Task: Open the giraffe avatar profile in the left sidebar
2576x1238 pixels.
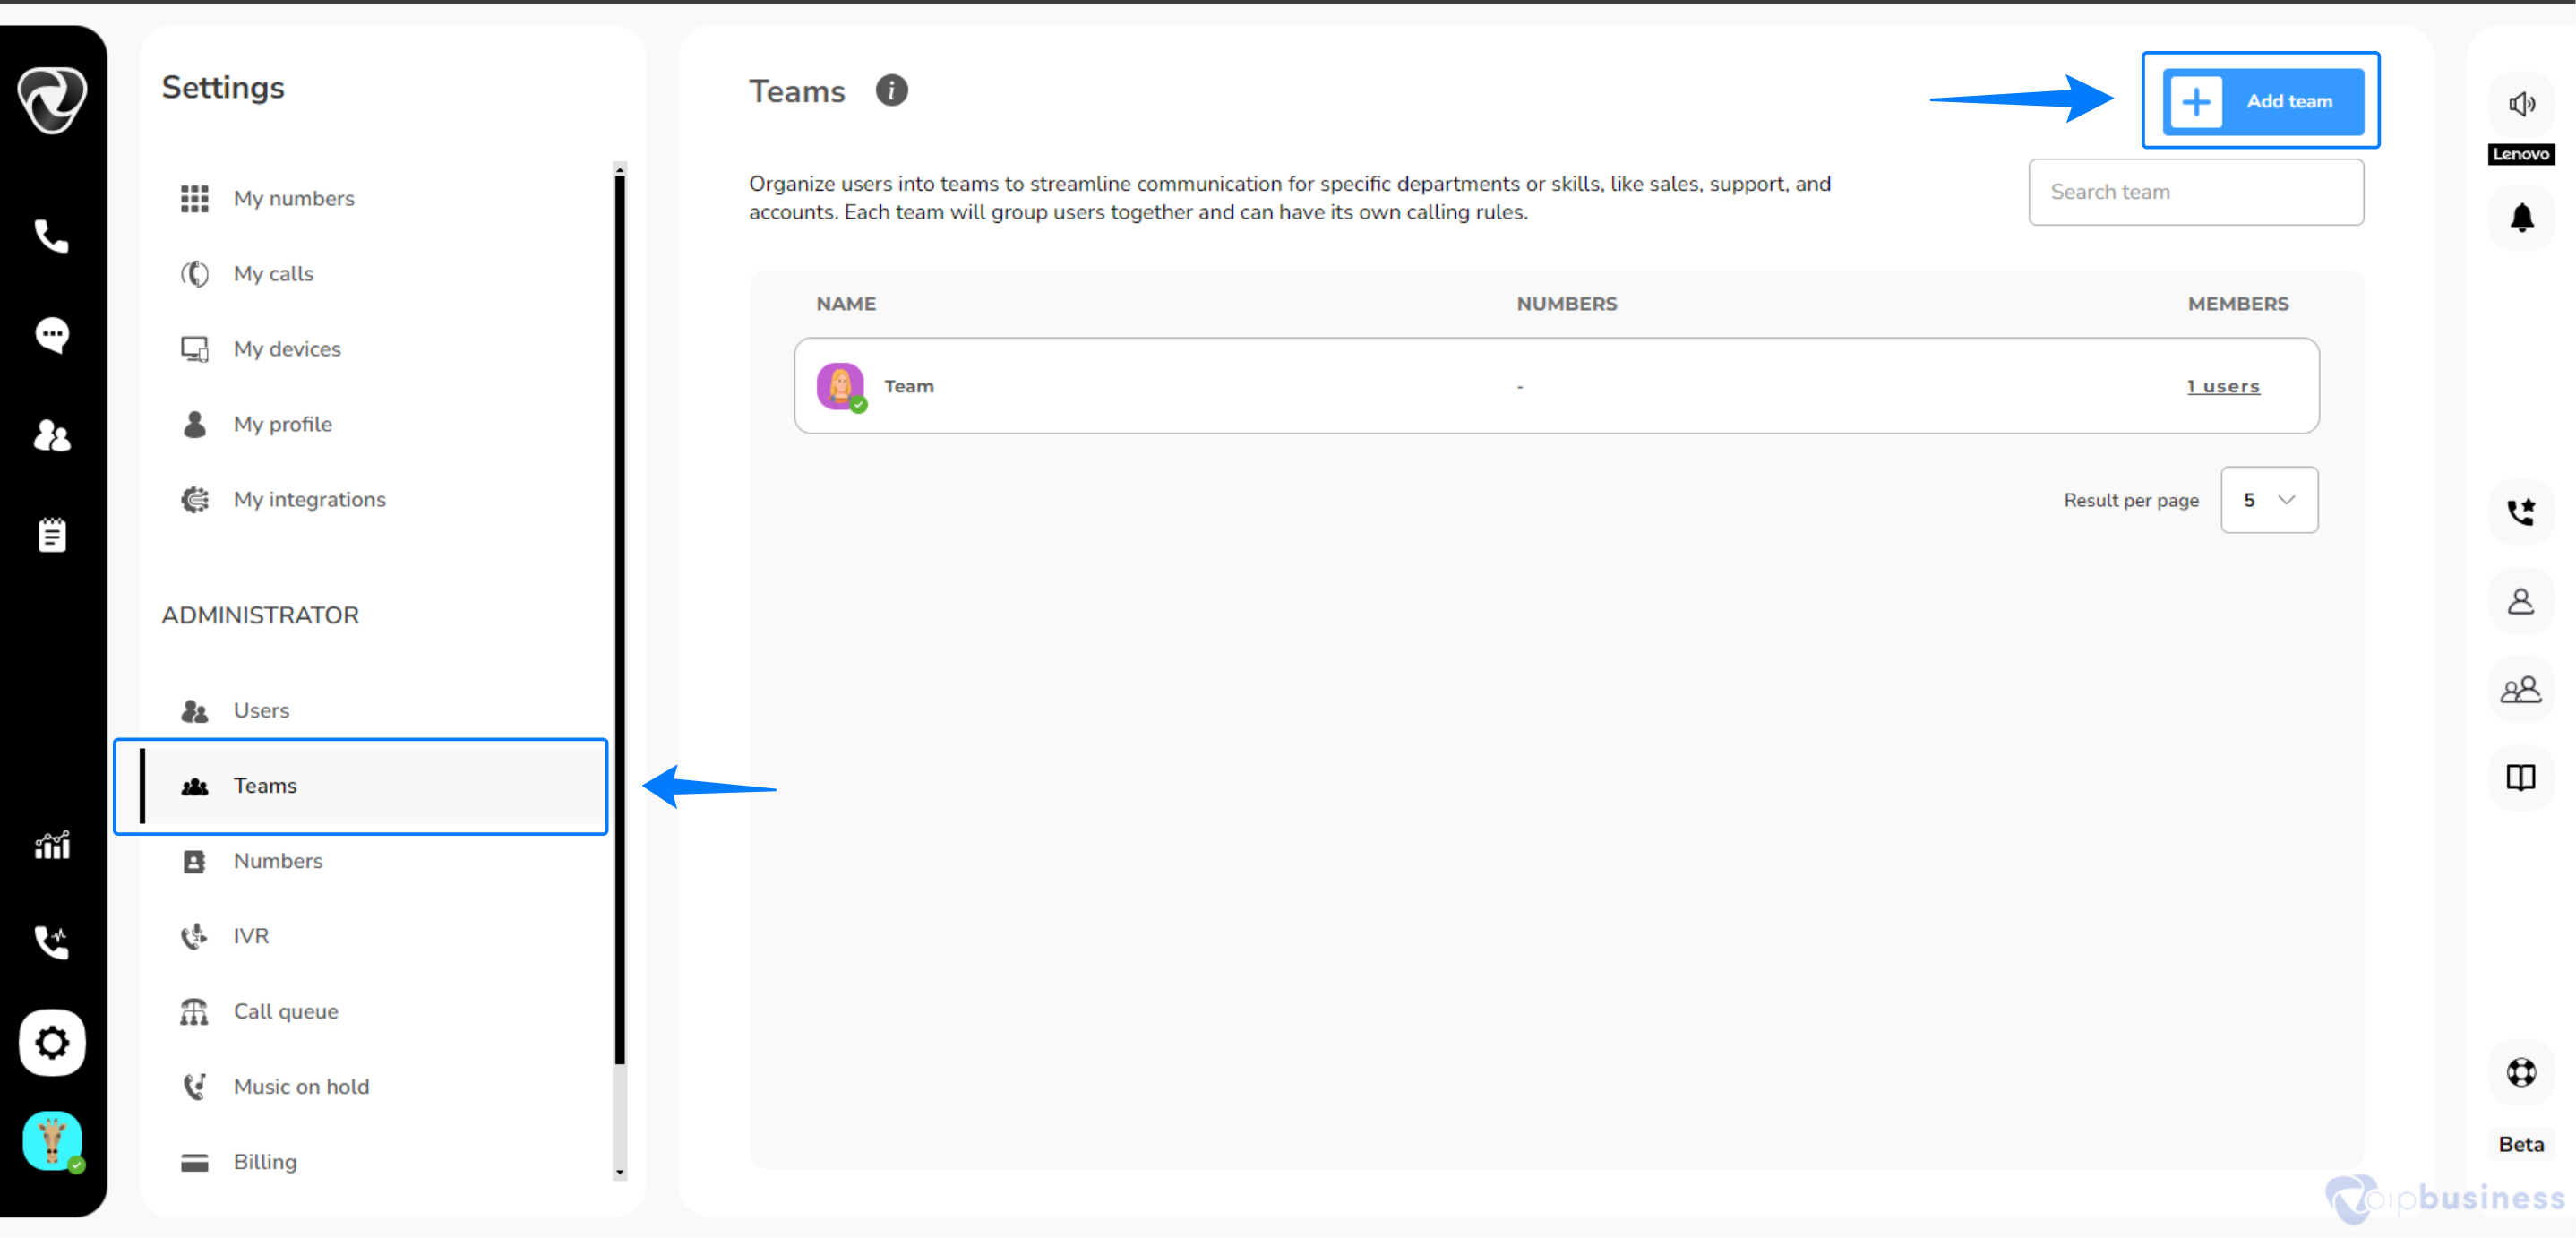Action: [x=52, y=1141]
